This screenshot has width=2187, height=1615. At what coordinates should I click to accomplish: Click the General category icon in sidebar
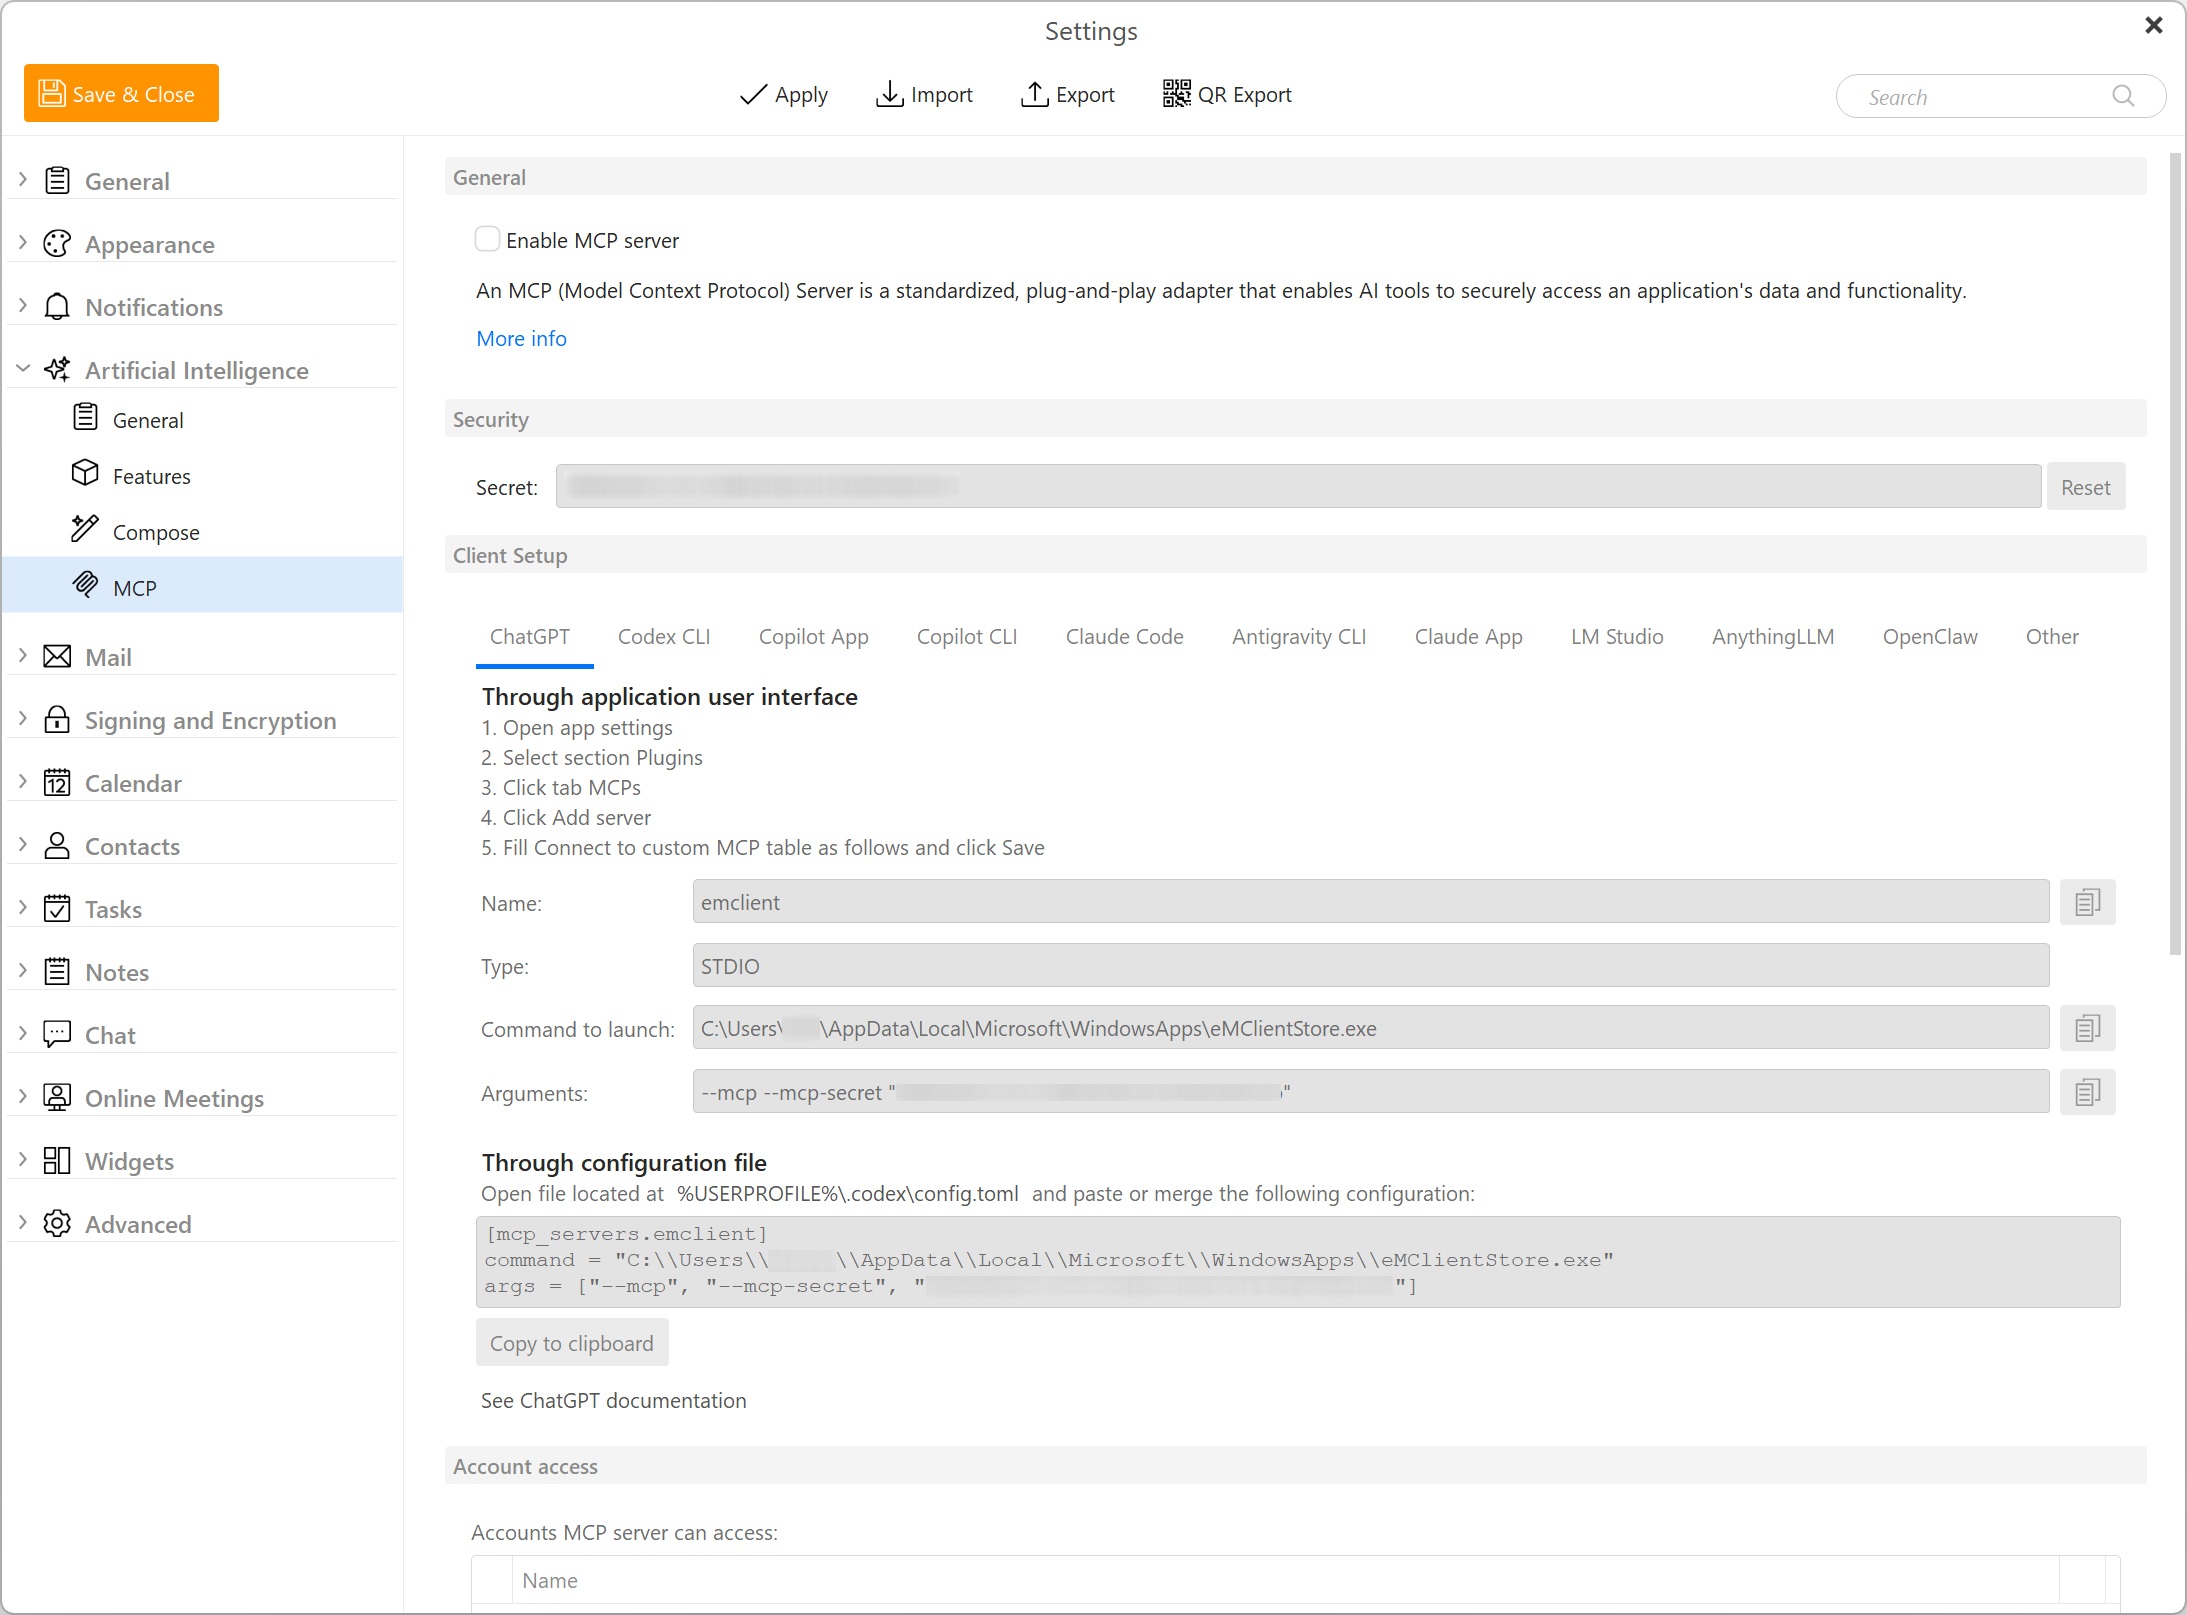58,181
